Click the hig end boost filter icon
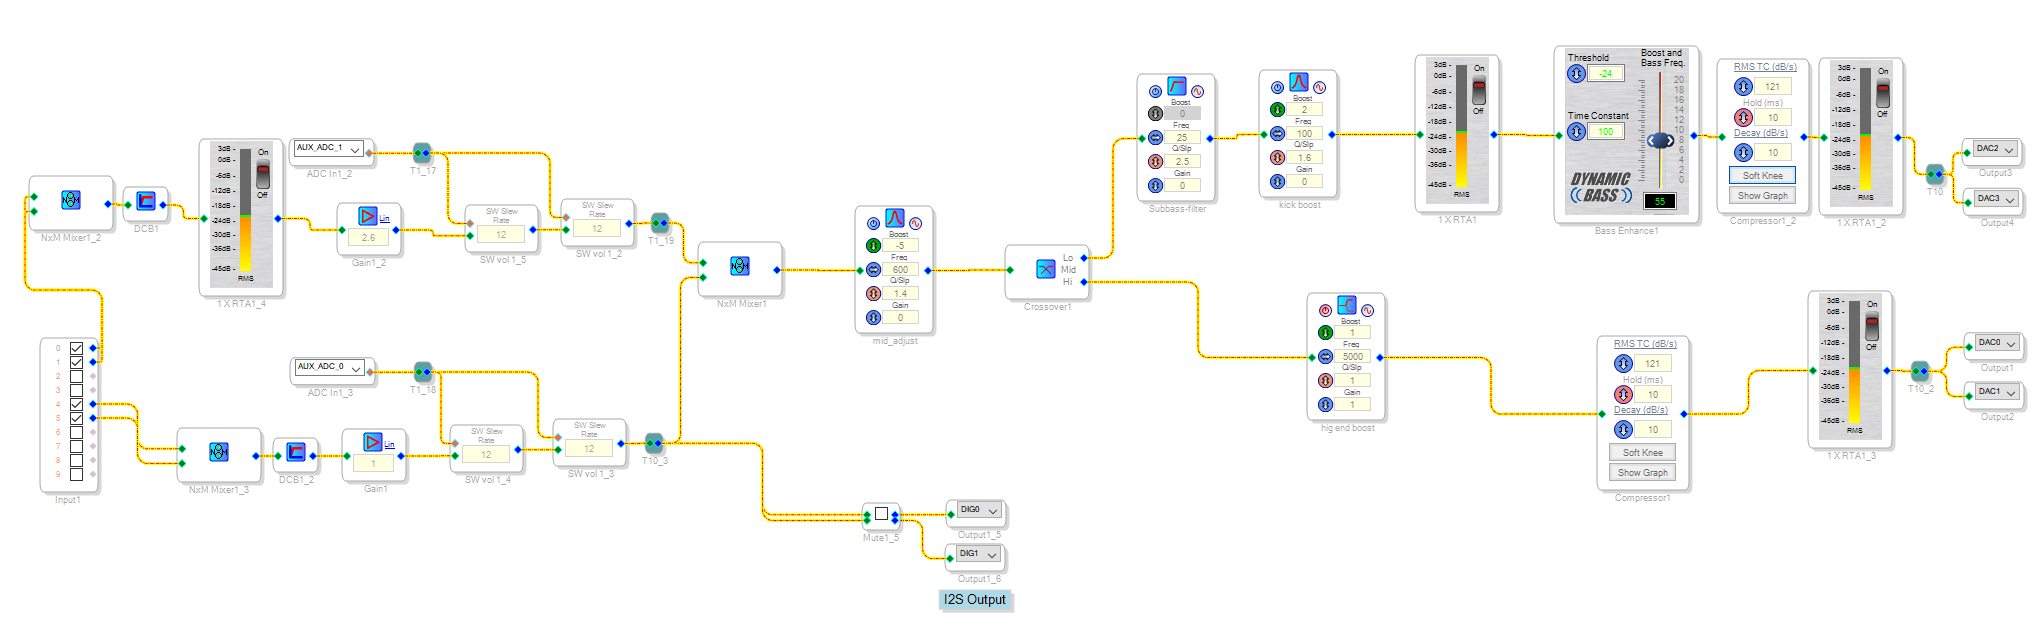Viewport: 2041px width, 628px height. click(1346, 306)
